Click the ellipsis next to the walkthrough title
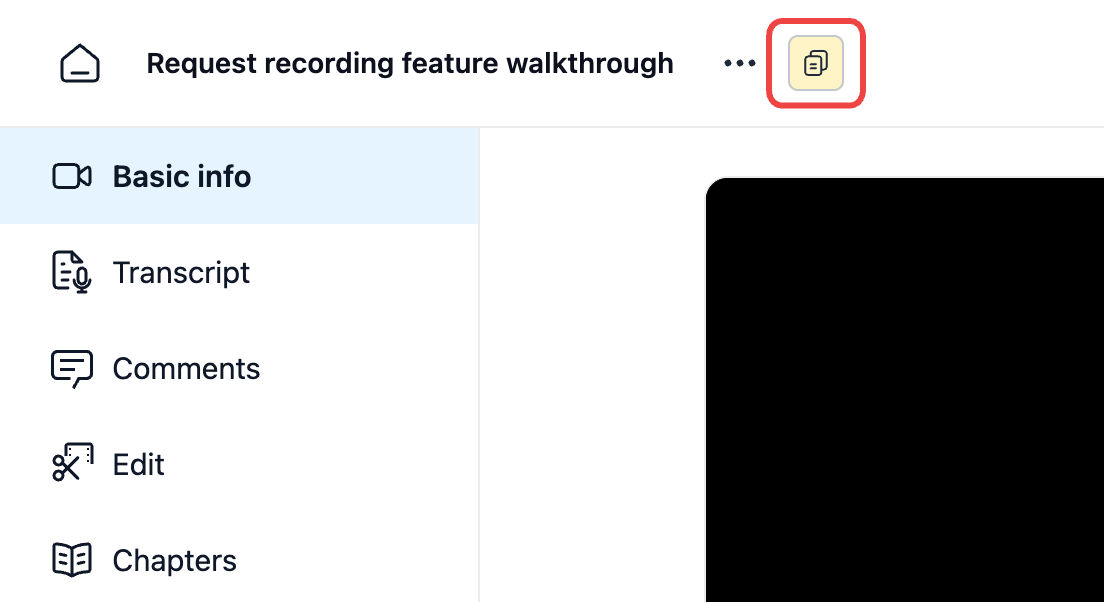Image resolution: width=1104 pixels, height=602 pixels. (739, 62)
